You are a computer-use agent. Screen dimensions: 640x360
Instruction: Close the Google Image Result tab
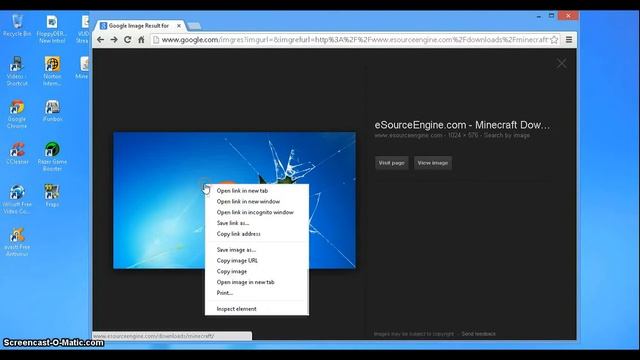(179, 25)
